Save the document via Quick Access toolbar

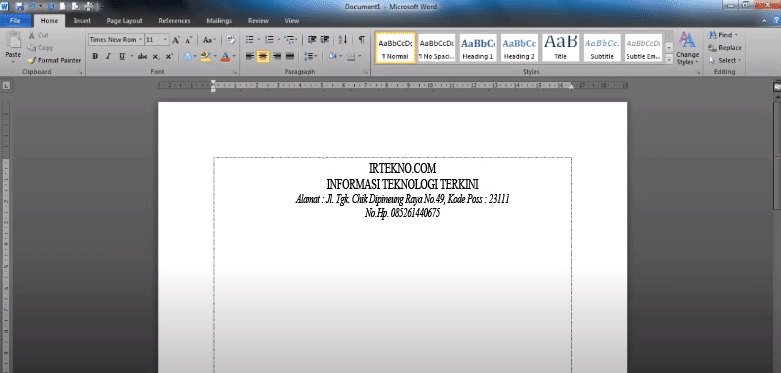tap(19, 6)
